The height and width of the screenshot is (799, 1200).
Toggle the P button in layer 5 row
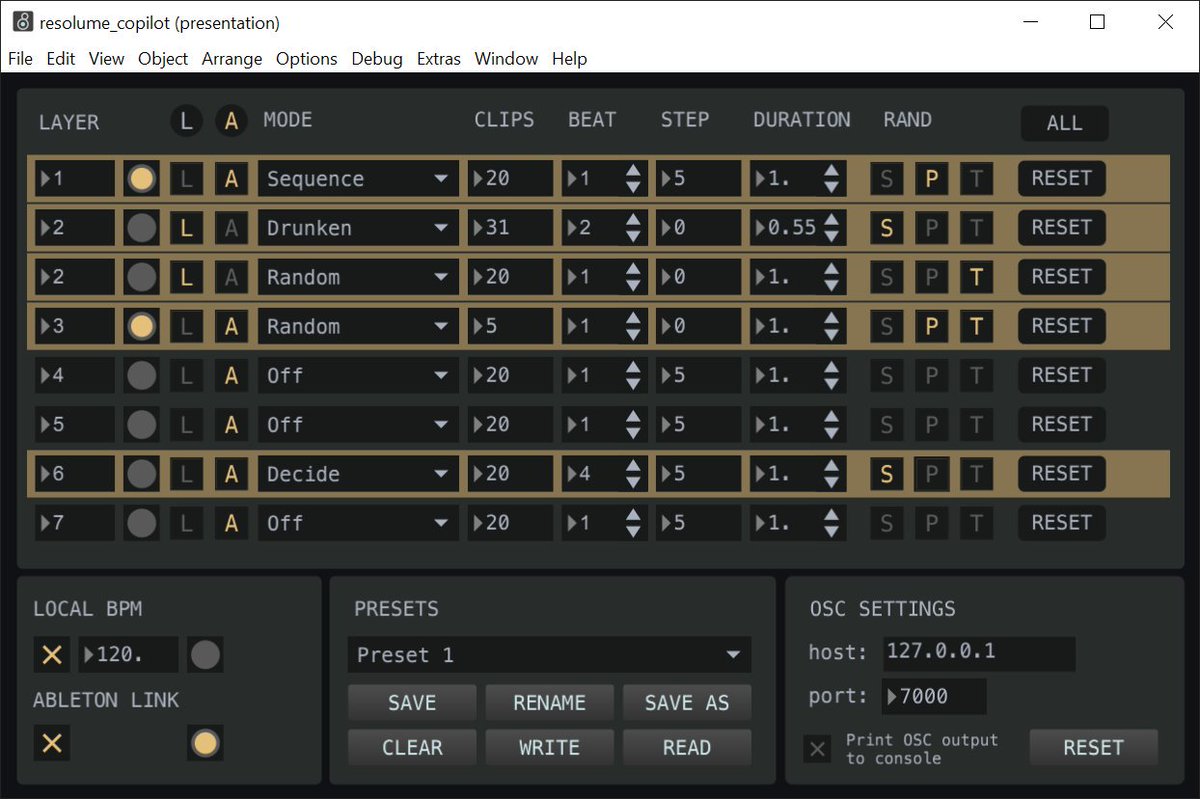coord(931,425)
